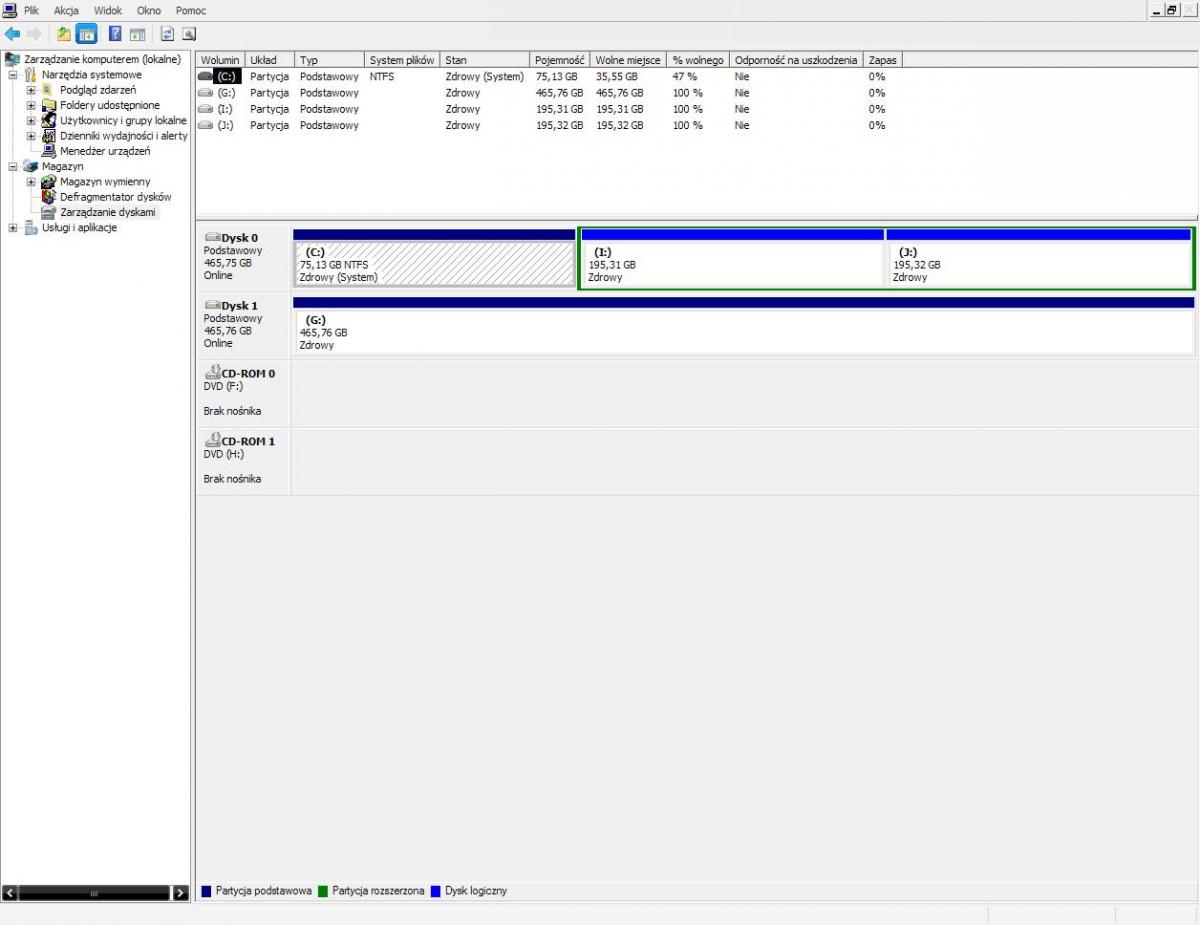Screen dimensions: 1200x925
Task: Open the Pomoc menu
Action: click(191, 10)
